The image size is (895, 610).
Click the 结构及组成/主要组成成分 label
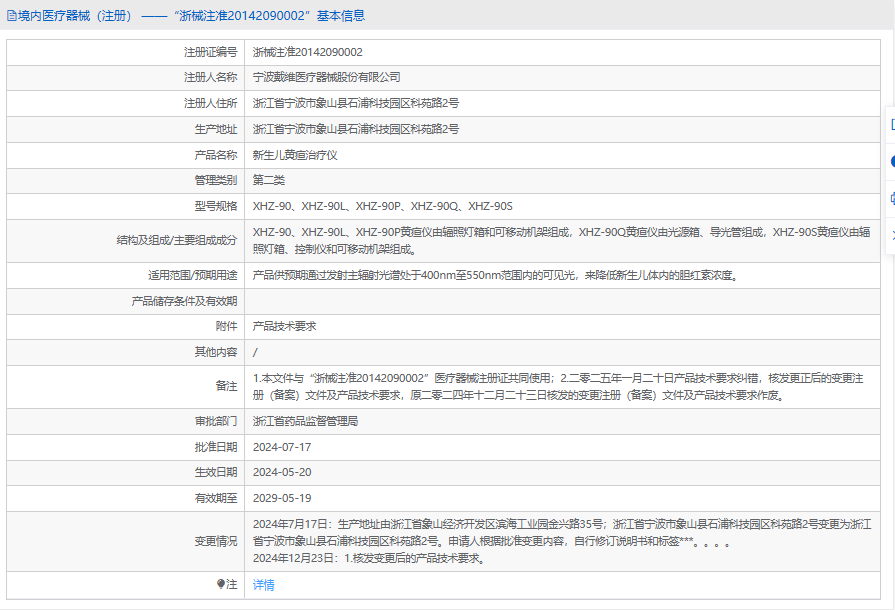[177, 240]
